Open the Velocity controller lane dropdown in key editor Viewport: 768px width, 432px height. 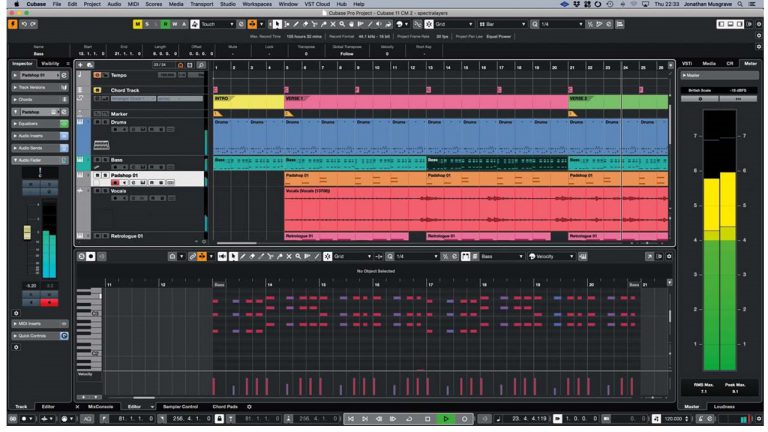pyautogui.click(x=552, y=256)
